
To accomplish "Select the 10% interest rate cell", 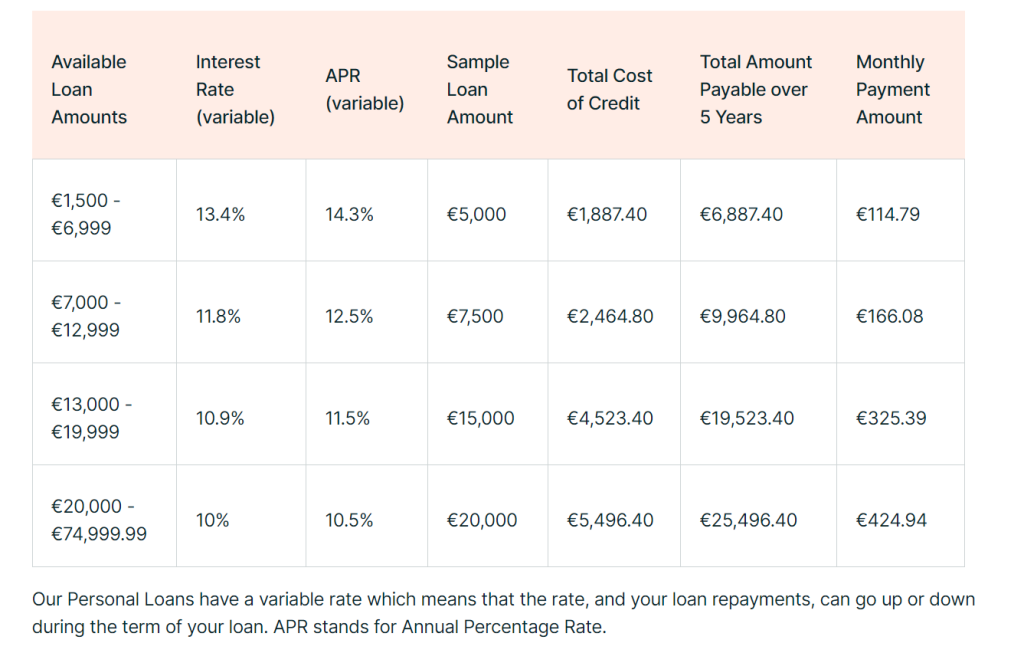I will (x=212, y=520).
